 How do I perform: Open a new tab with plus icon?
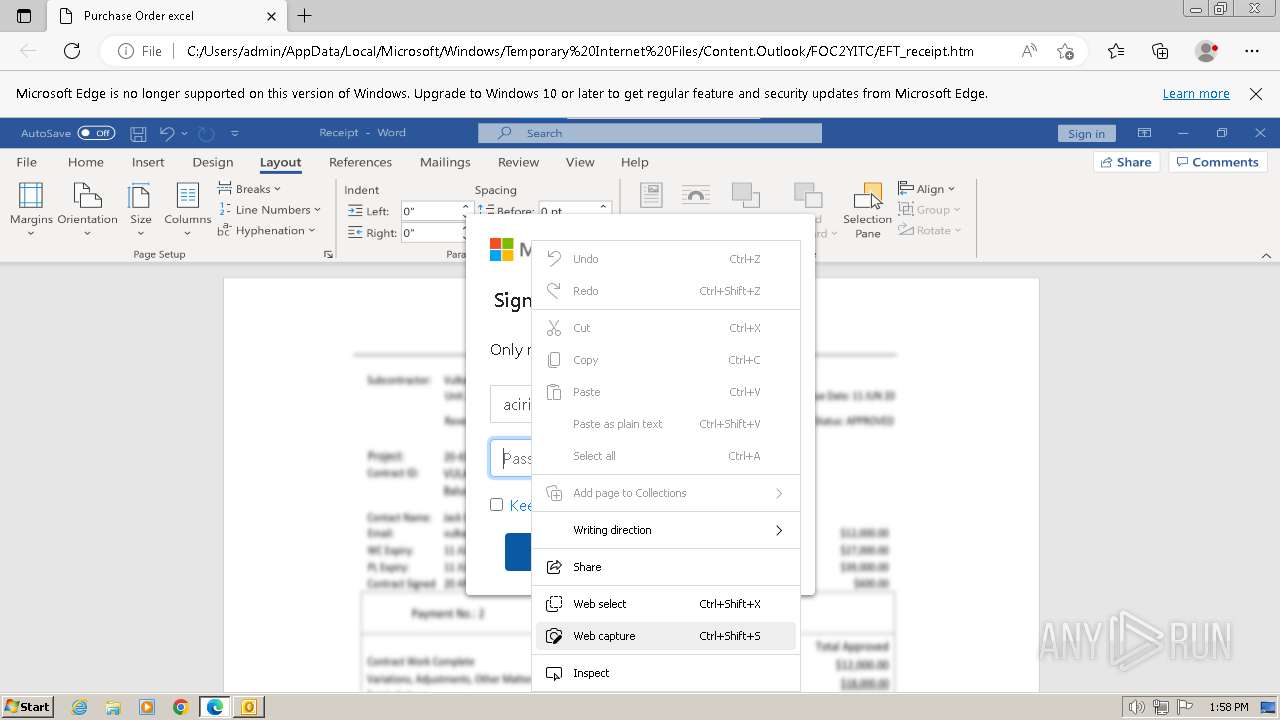click(305, 16)
